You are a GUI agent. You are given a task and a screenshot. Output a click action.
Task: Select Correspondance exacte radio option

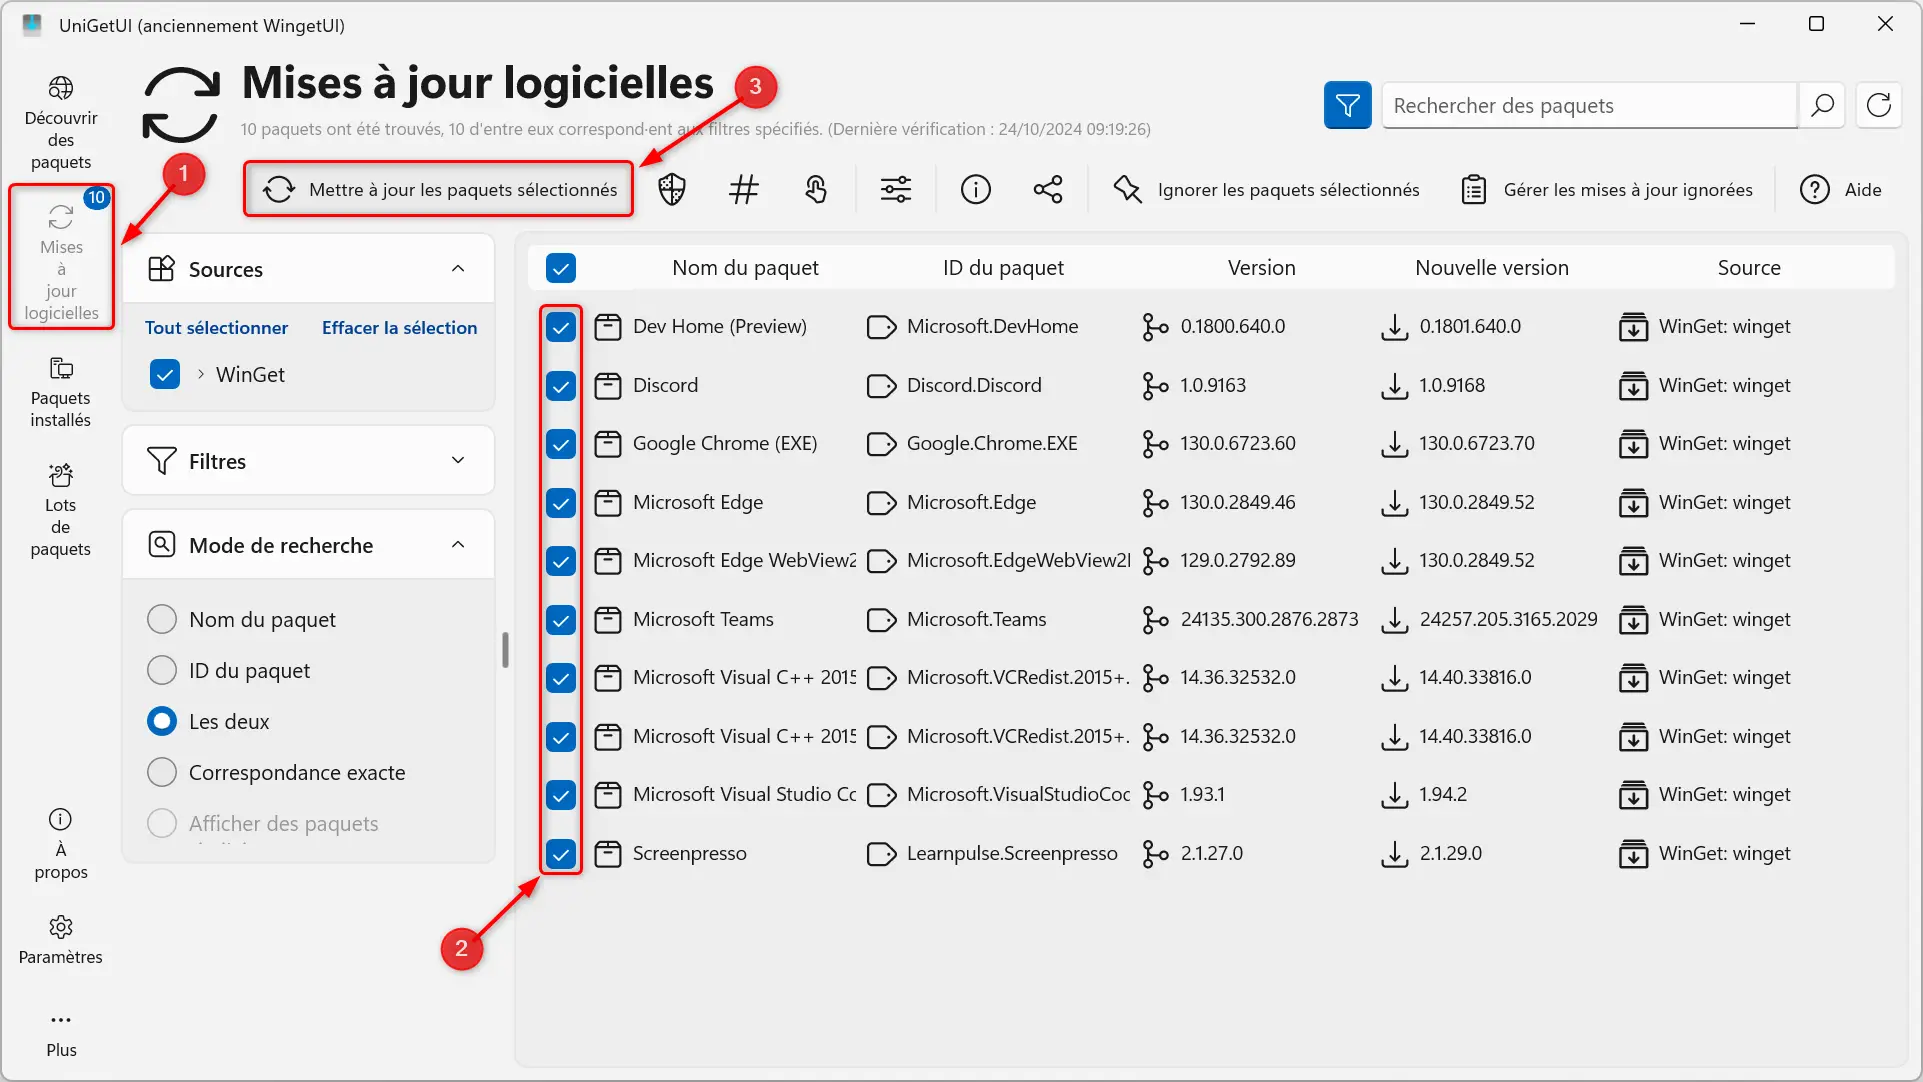coord(162,772)
